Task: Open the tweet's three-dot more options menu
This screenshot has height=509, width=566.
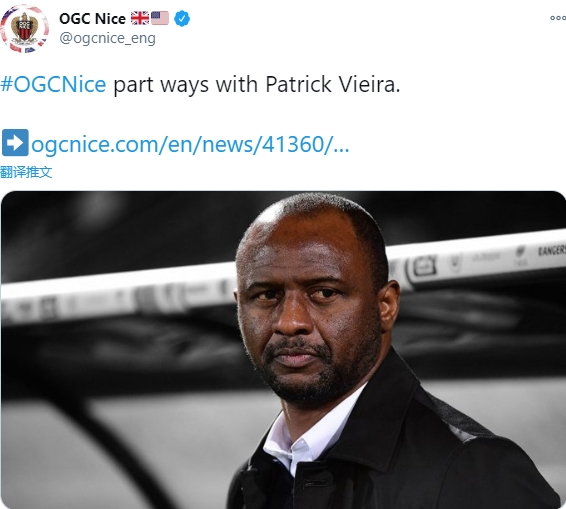Action: coord(558,18)
